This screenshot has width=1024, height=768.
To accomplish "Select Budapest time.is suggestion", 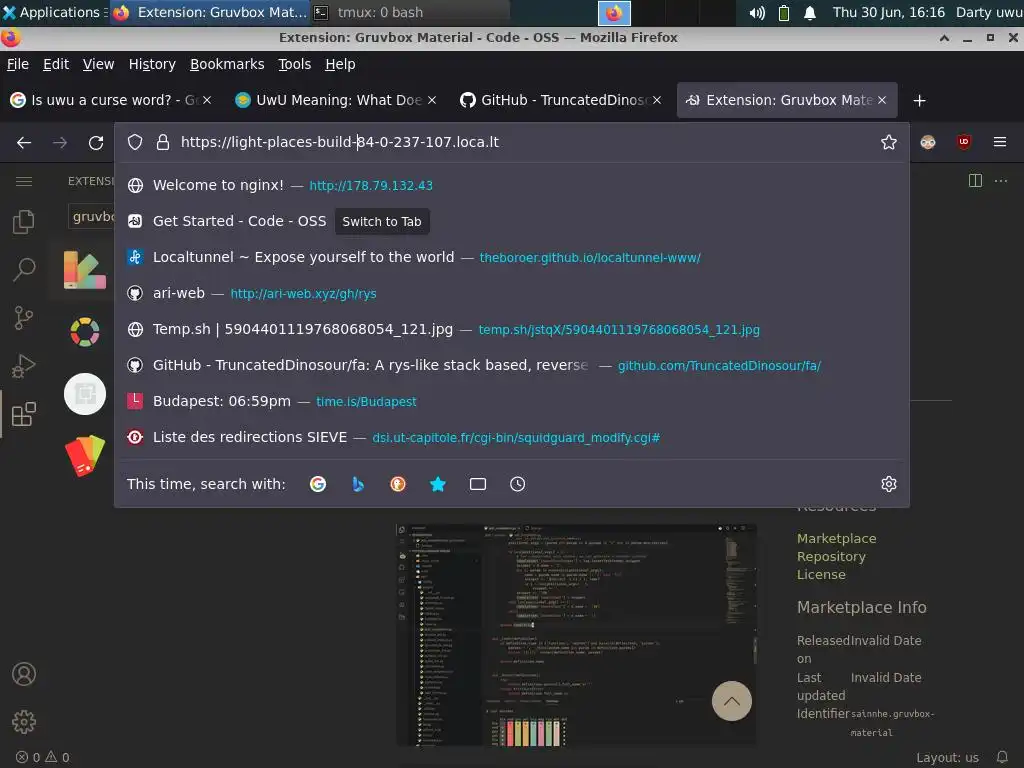I will (511, 401).
